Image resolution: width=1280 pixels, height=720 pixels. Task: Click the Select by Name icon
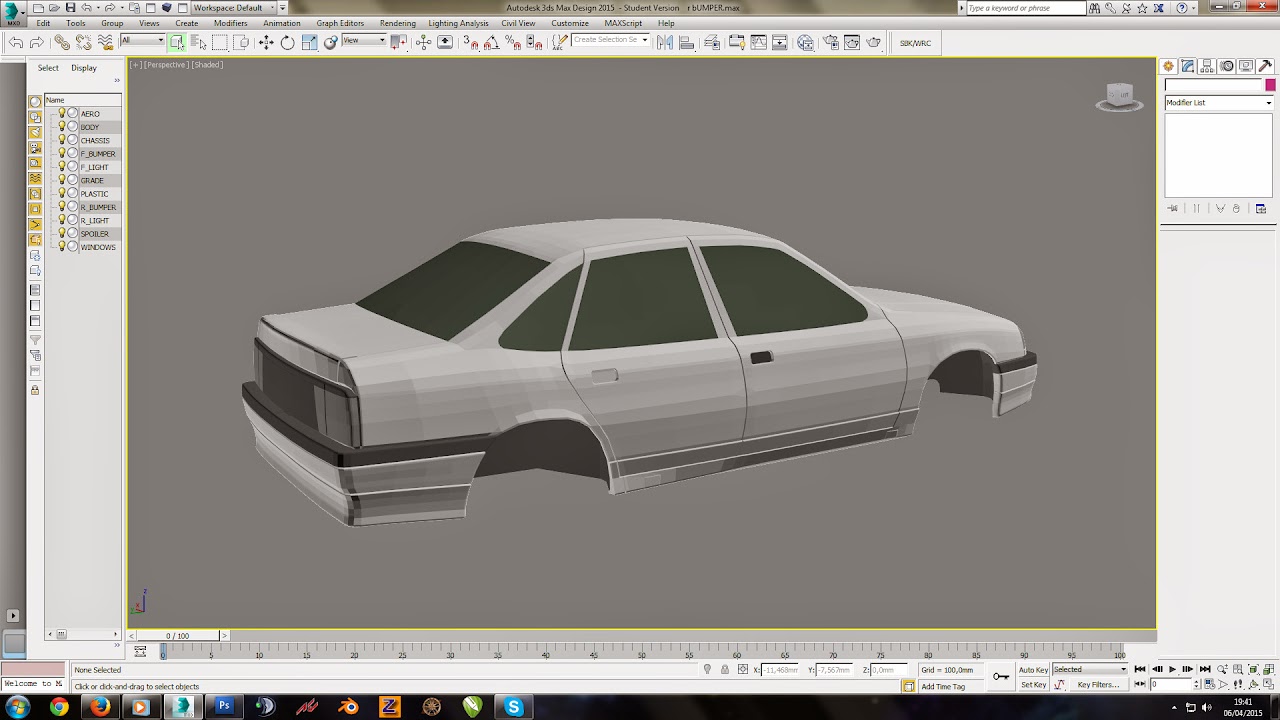pos(198,42)
